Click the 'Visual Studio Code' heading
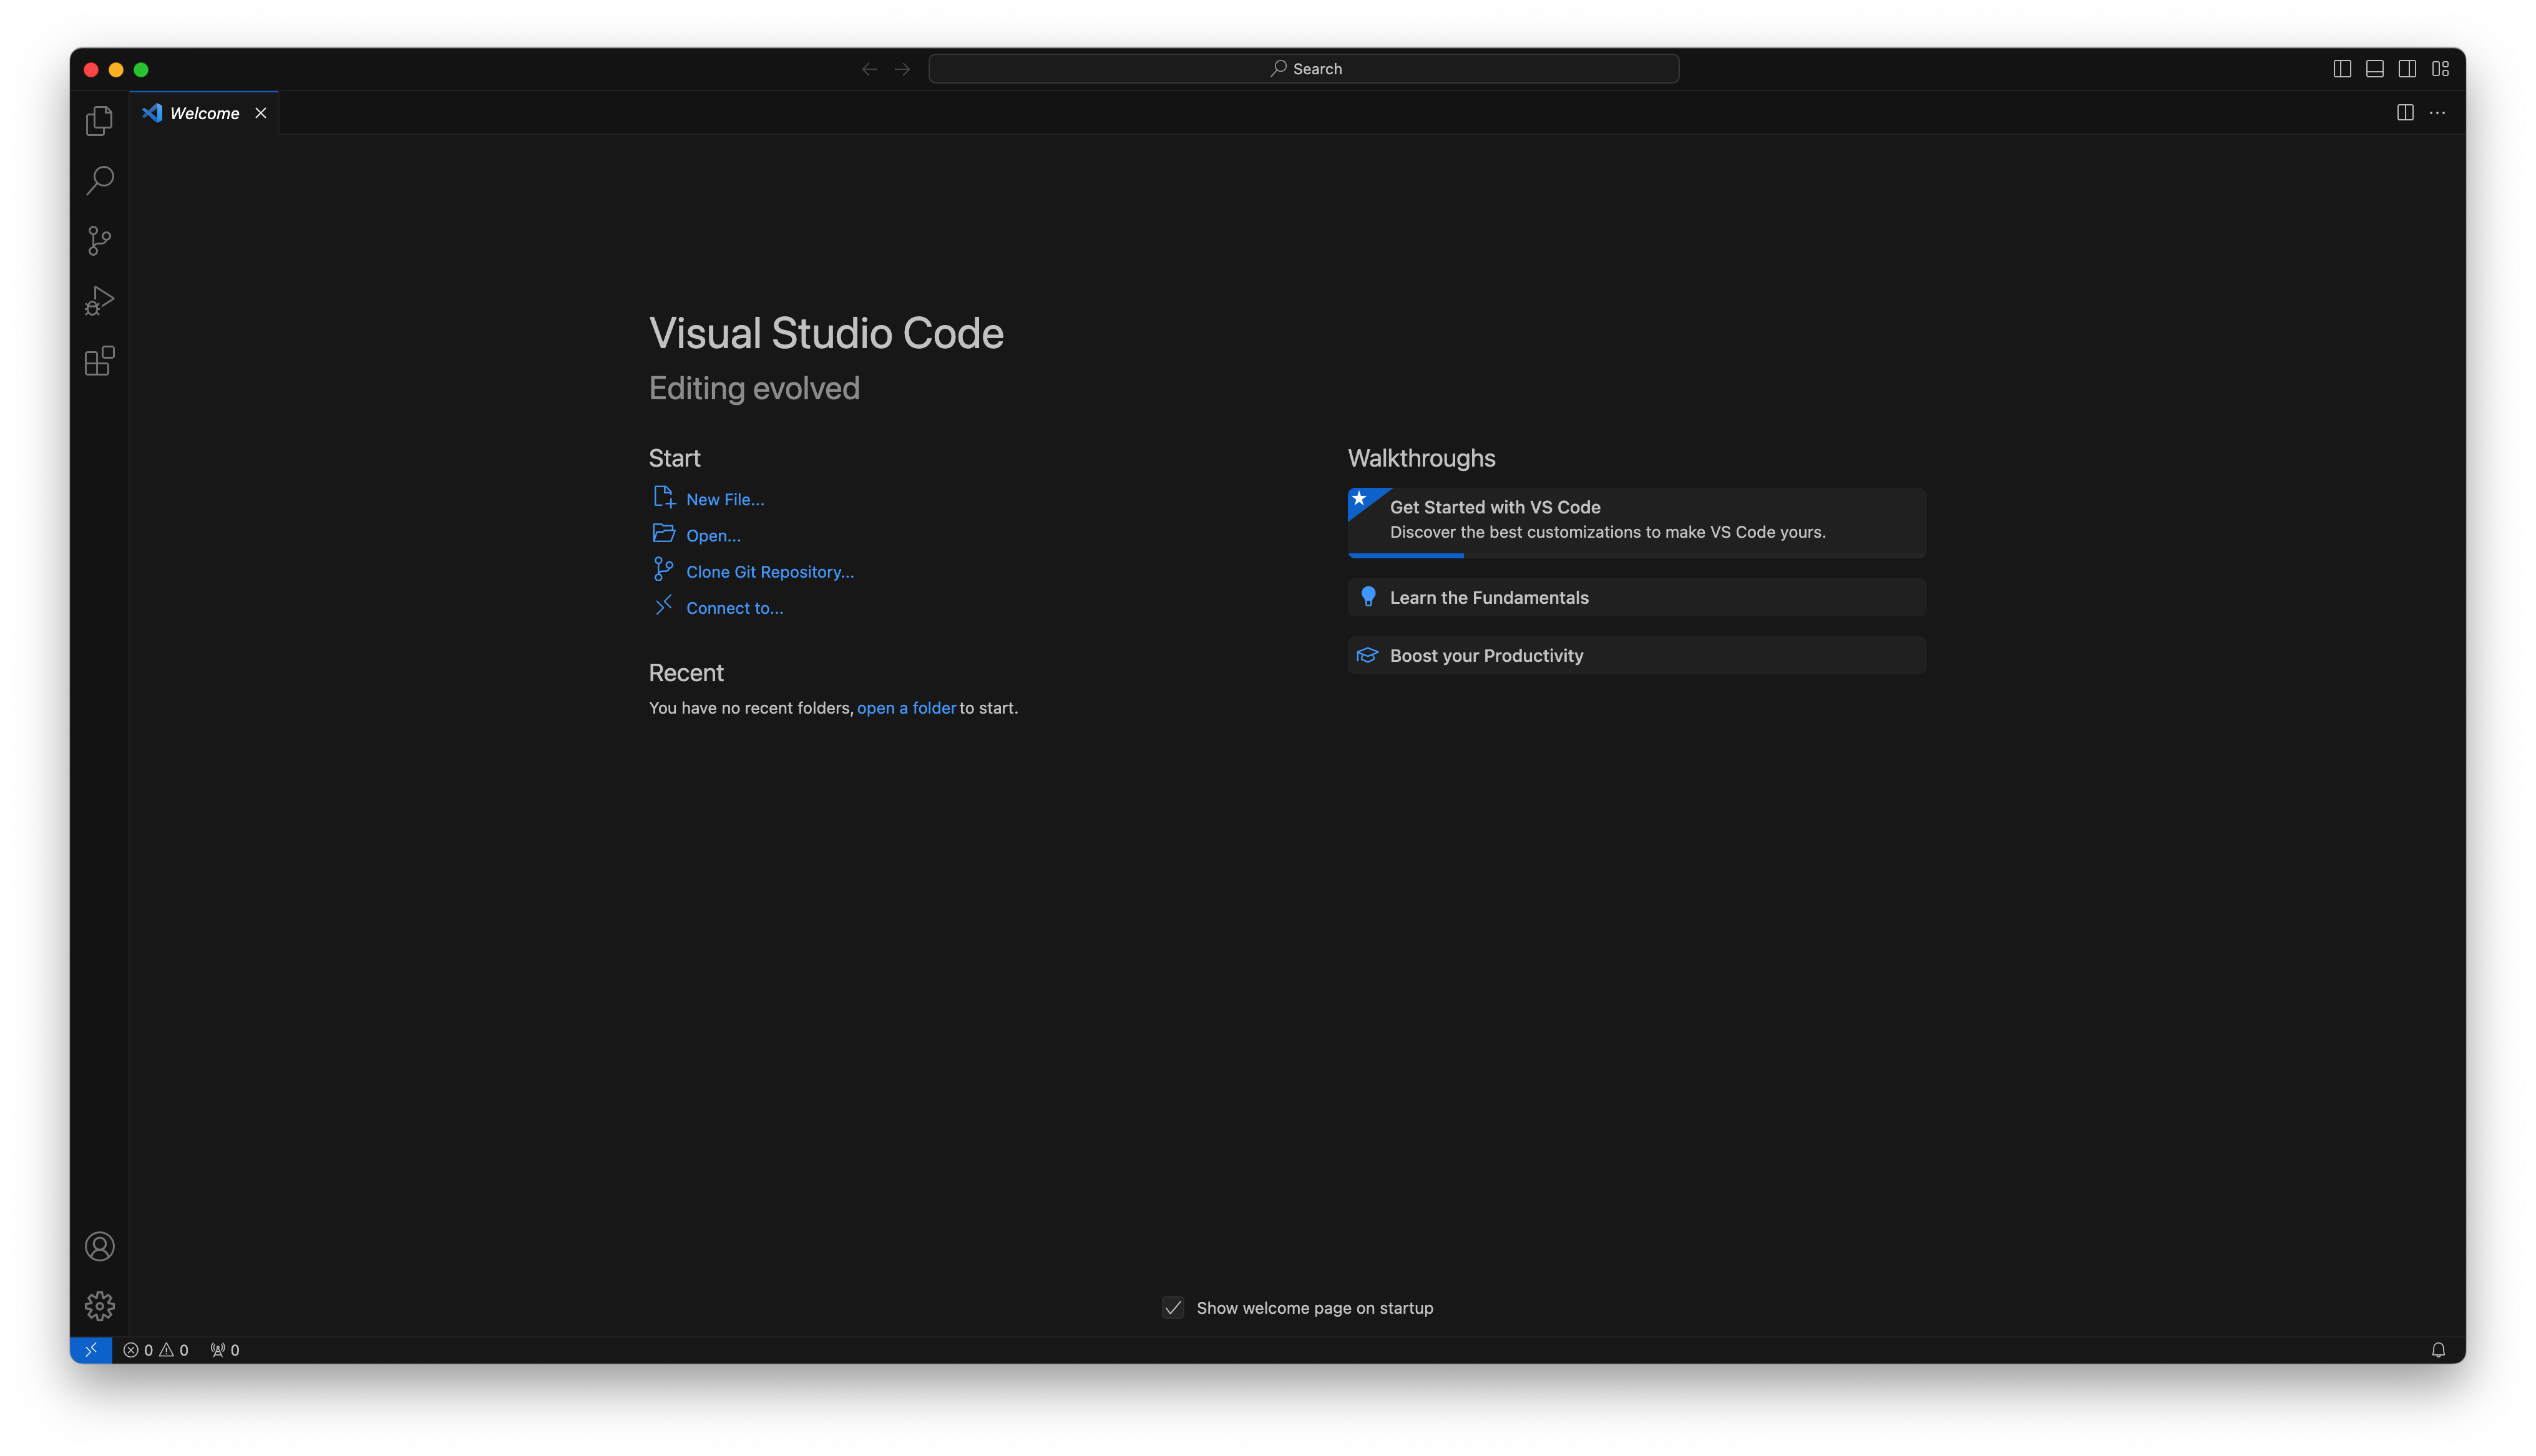The image size is (2536, 1456). pyautogui.click(x=826, y=333)
